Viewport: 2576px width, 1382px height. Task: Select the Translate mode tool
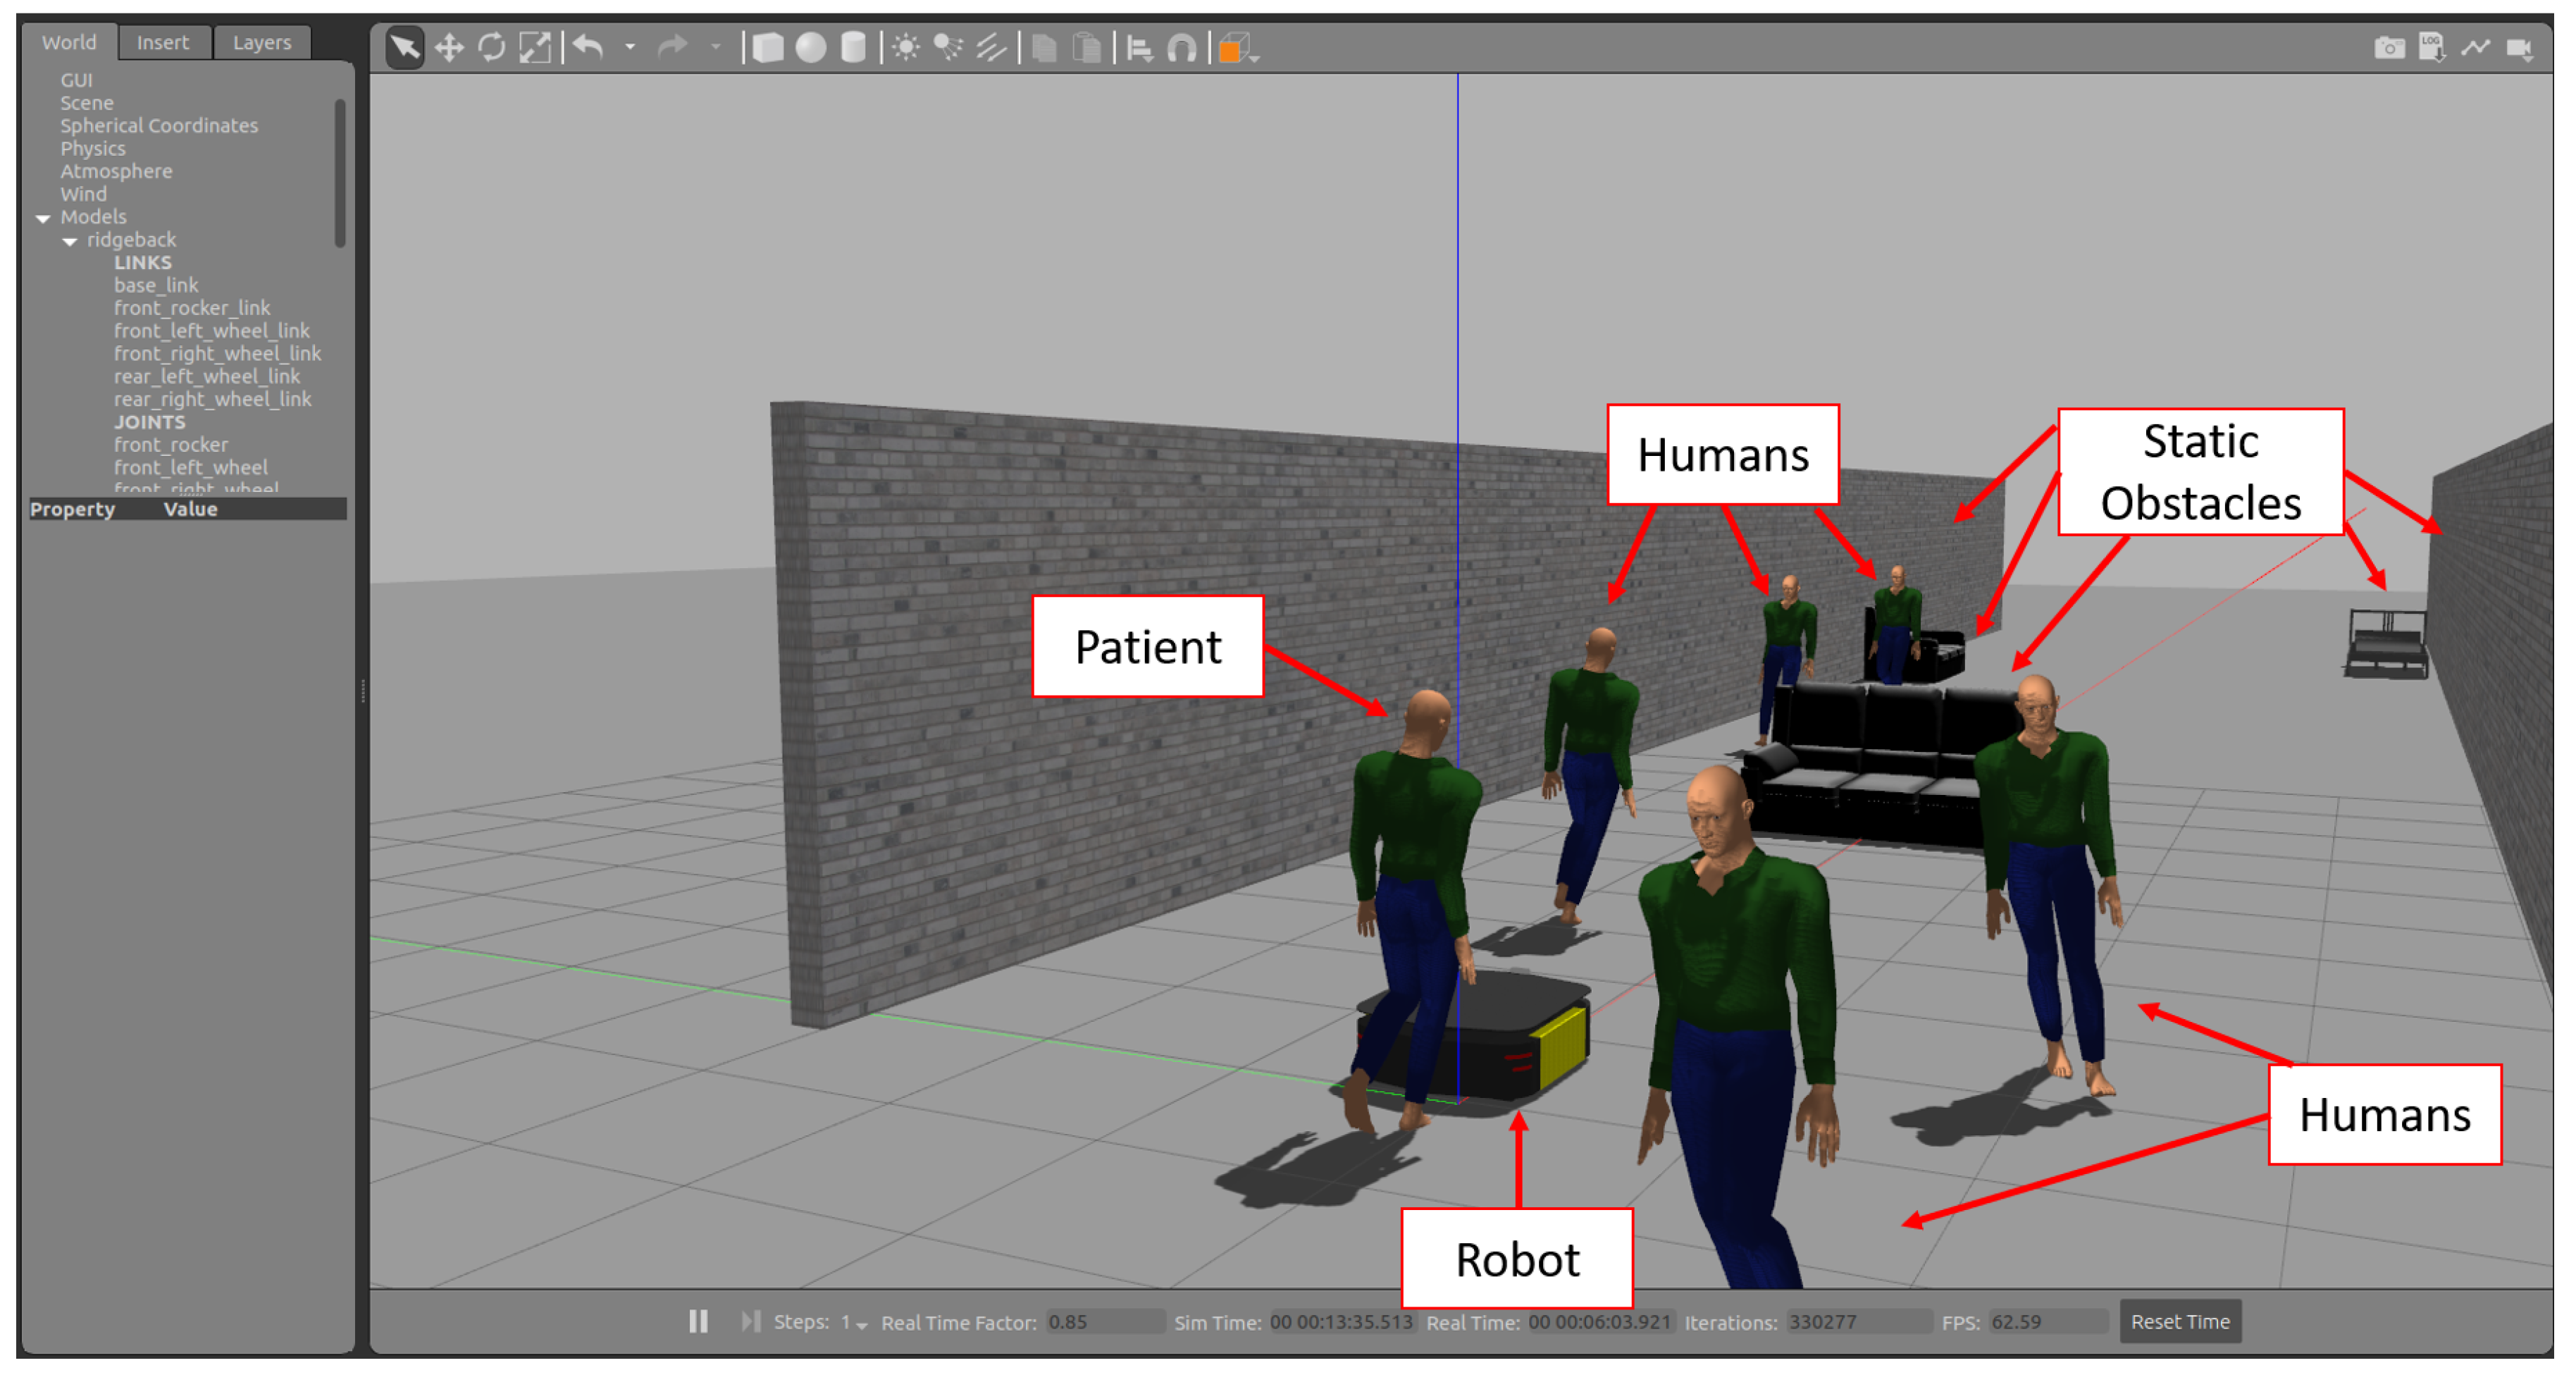(x=449, y=47)
